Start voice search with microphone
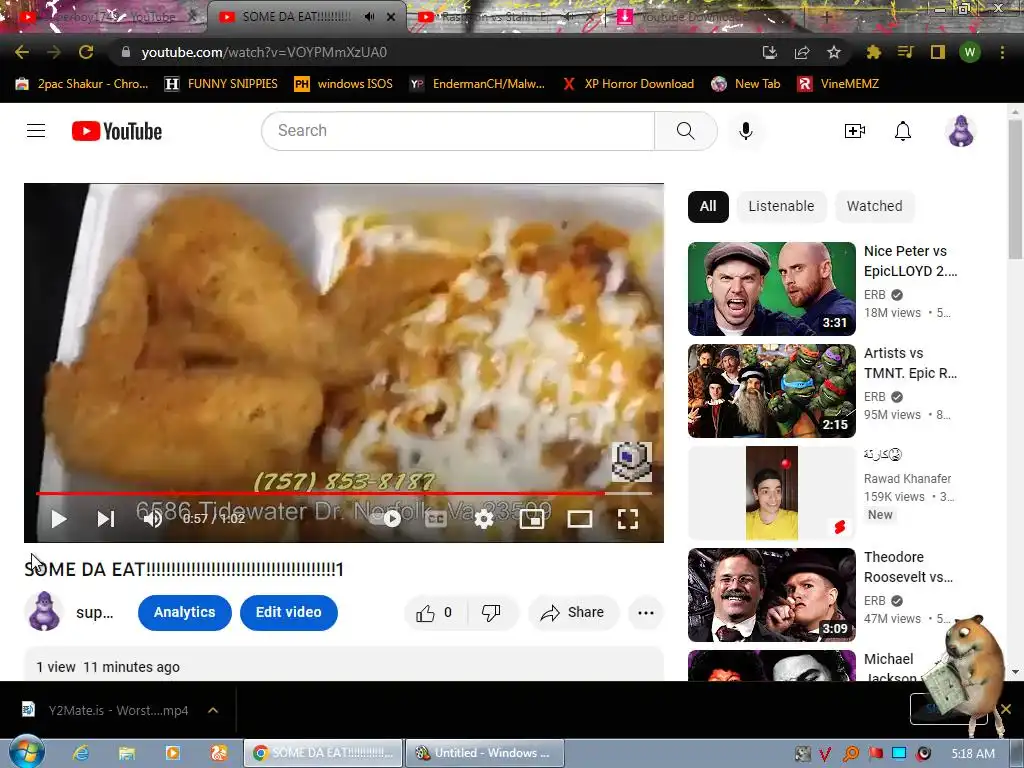The height and width of the screenshot is (768, 1024). coord(746,131)
